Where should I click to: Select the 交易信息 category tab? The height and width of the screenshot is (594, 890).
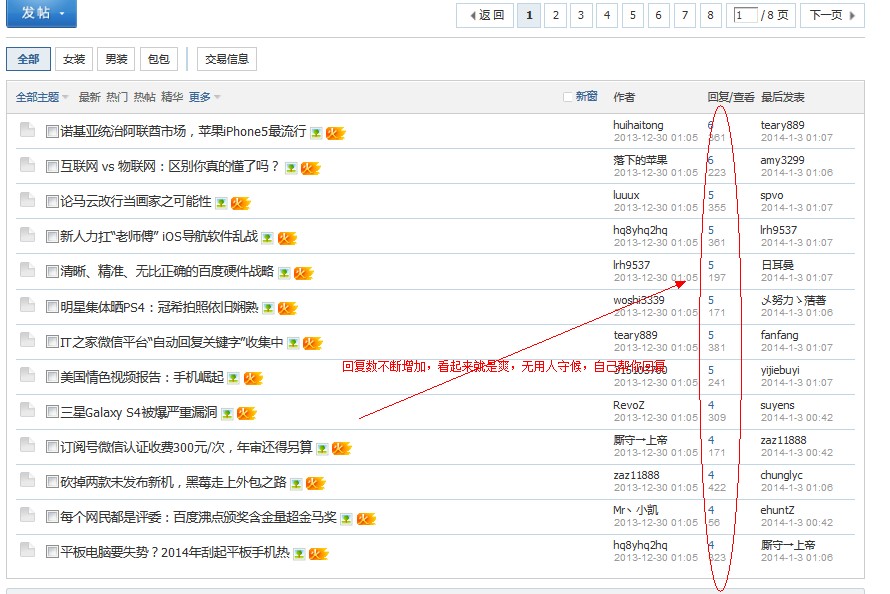(226, 59)
